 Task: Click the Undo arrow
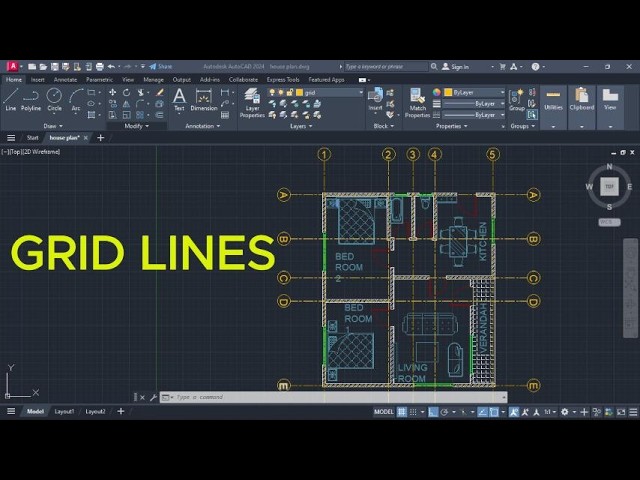click(111, 67)
